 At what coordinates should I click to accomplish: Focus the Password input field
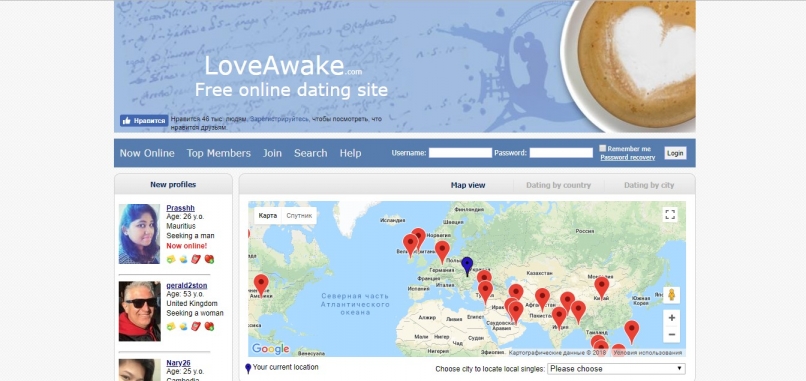coord(561,153)
